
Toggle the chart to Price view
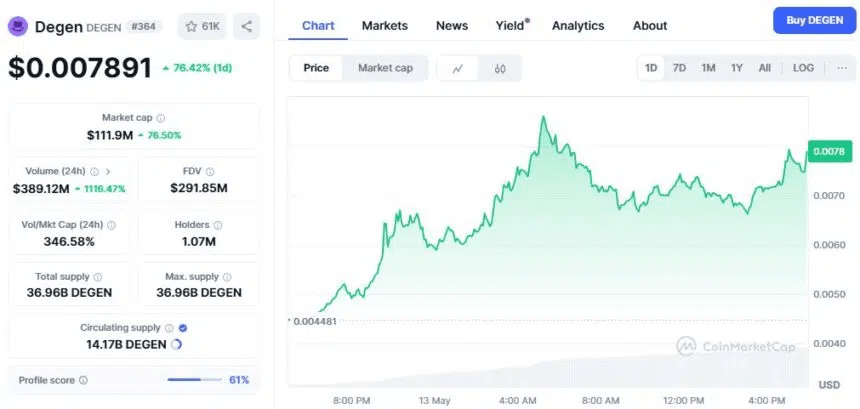(316, 69)
